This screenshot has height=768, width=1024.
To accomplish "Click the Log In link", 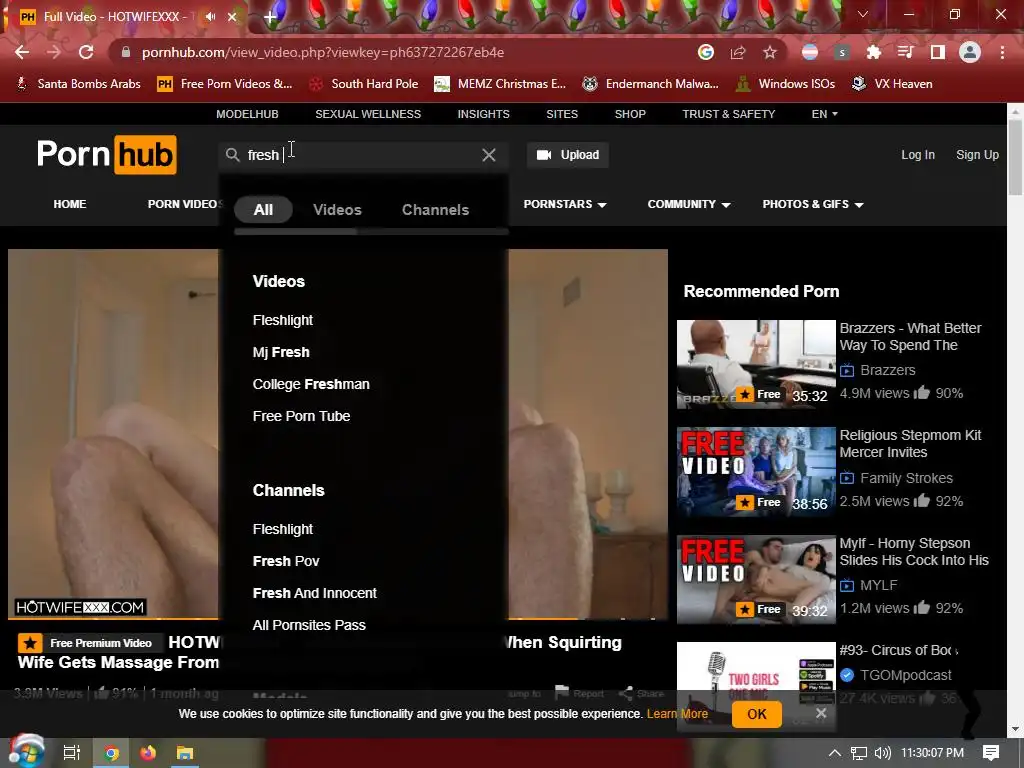I will click(918, 155).
